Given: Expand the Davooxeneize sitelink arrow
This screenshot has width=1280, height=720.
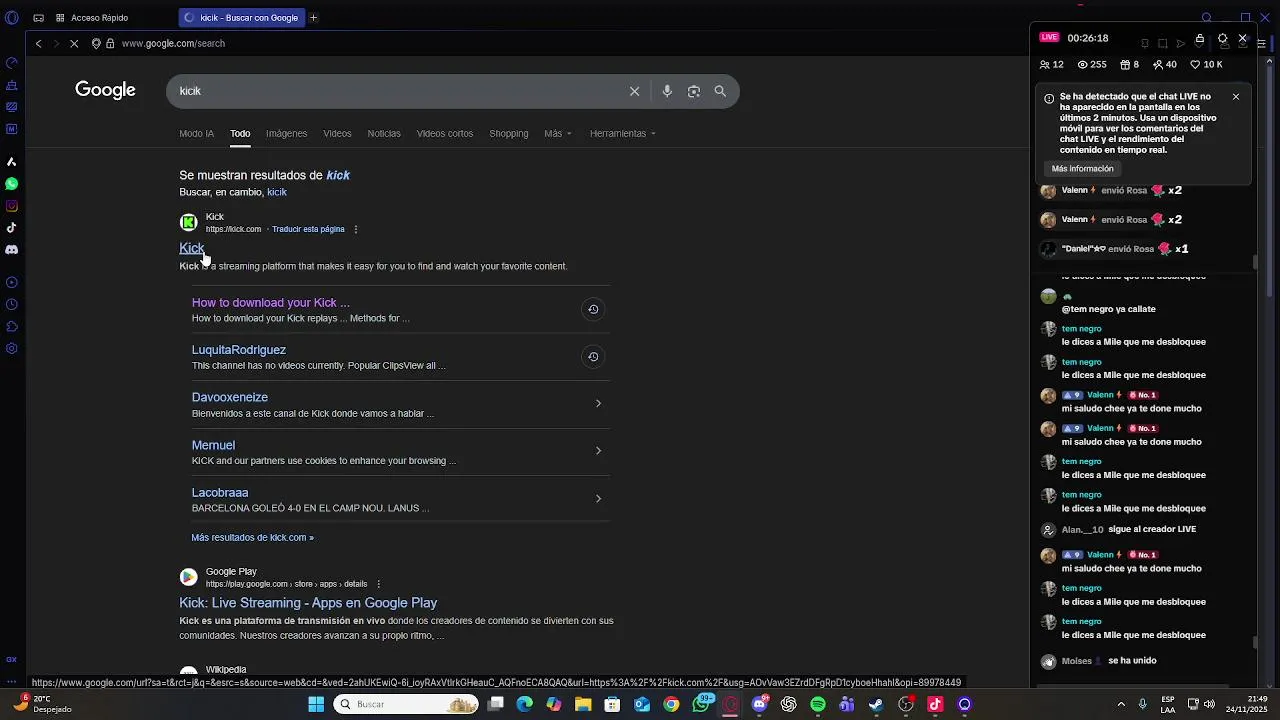Looking at the screenshot, I should (598, 404).
